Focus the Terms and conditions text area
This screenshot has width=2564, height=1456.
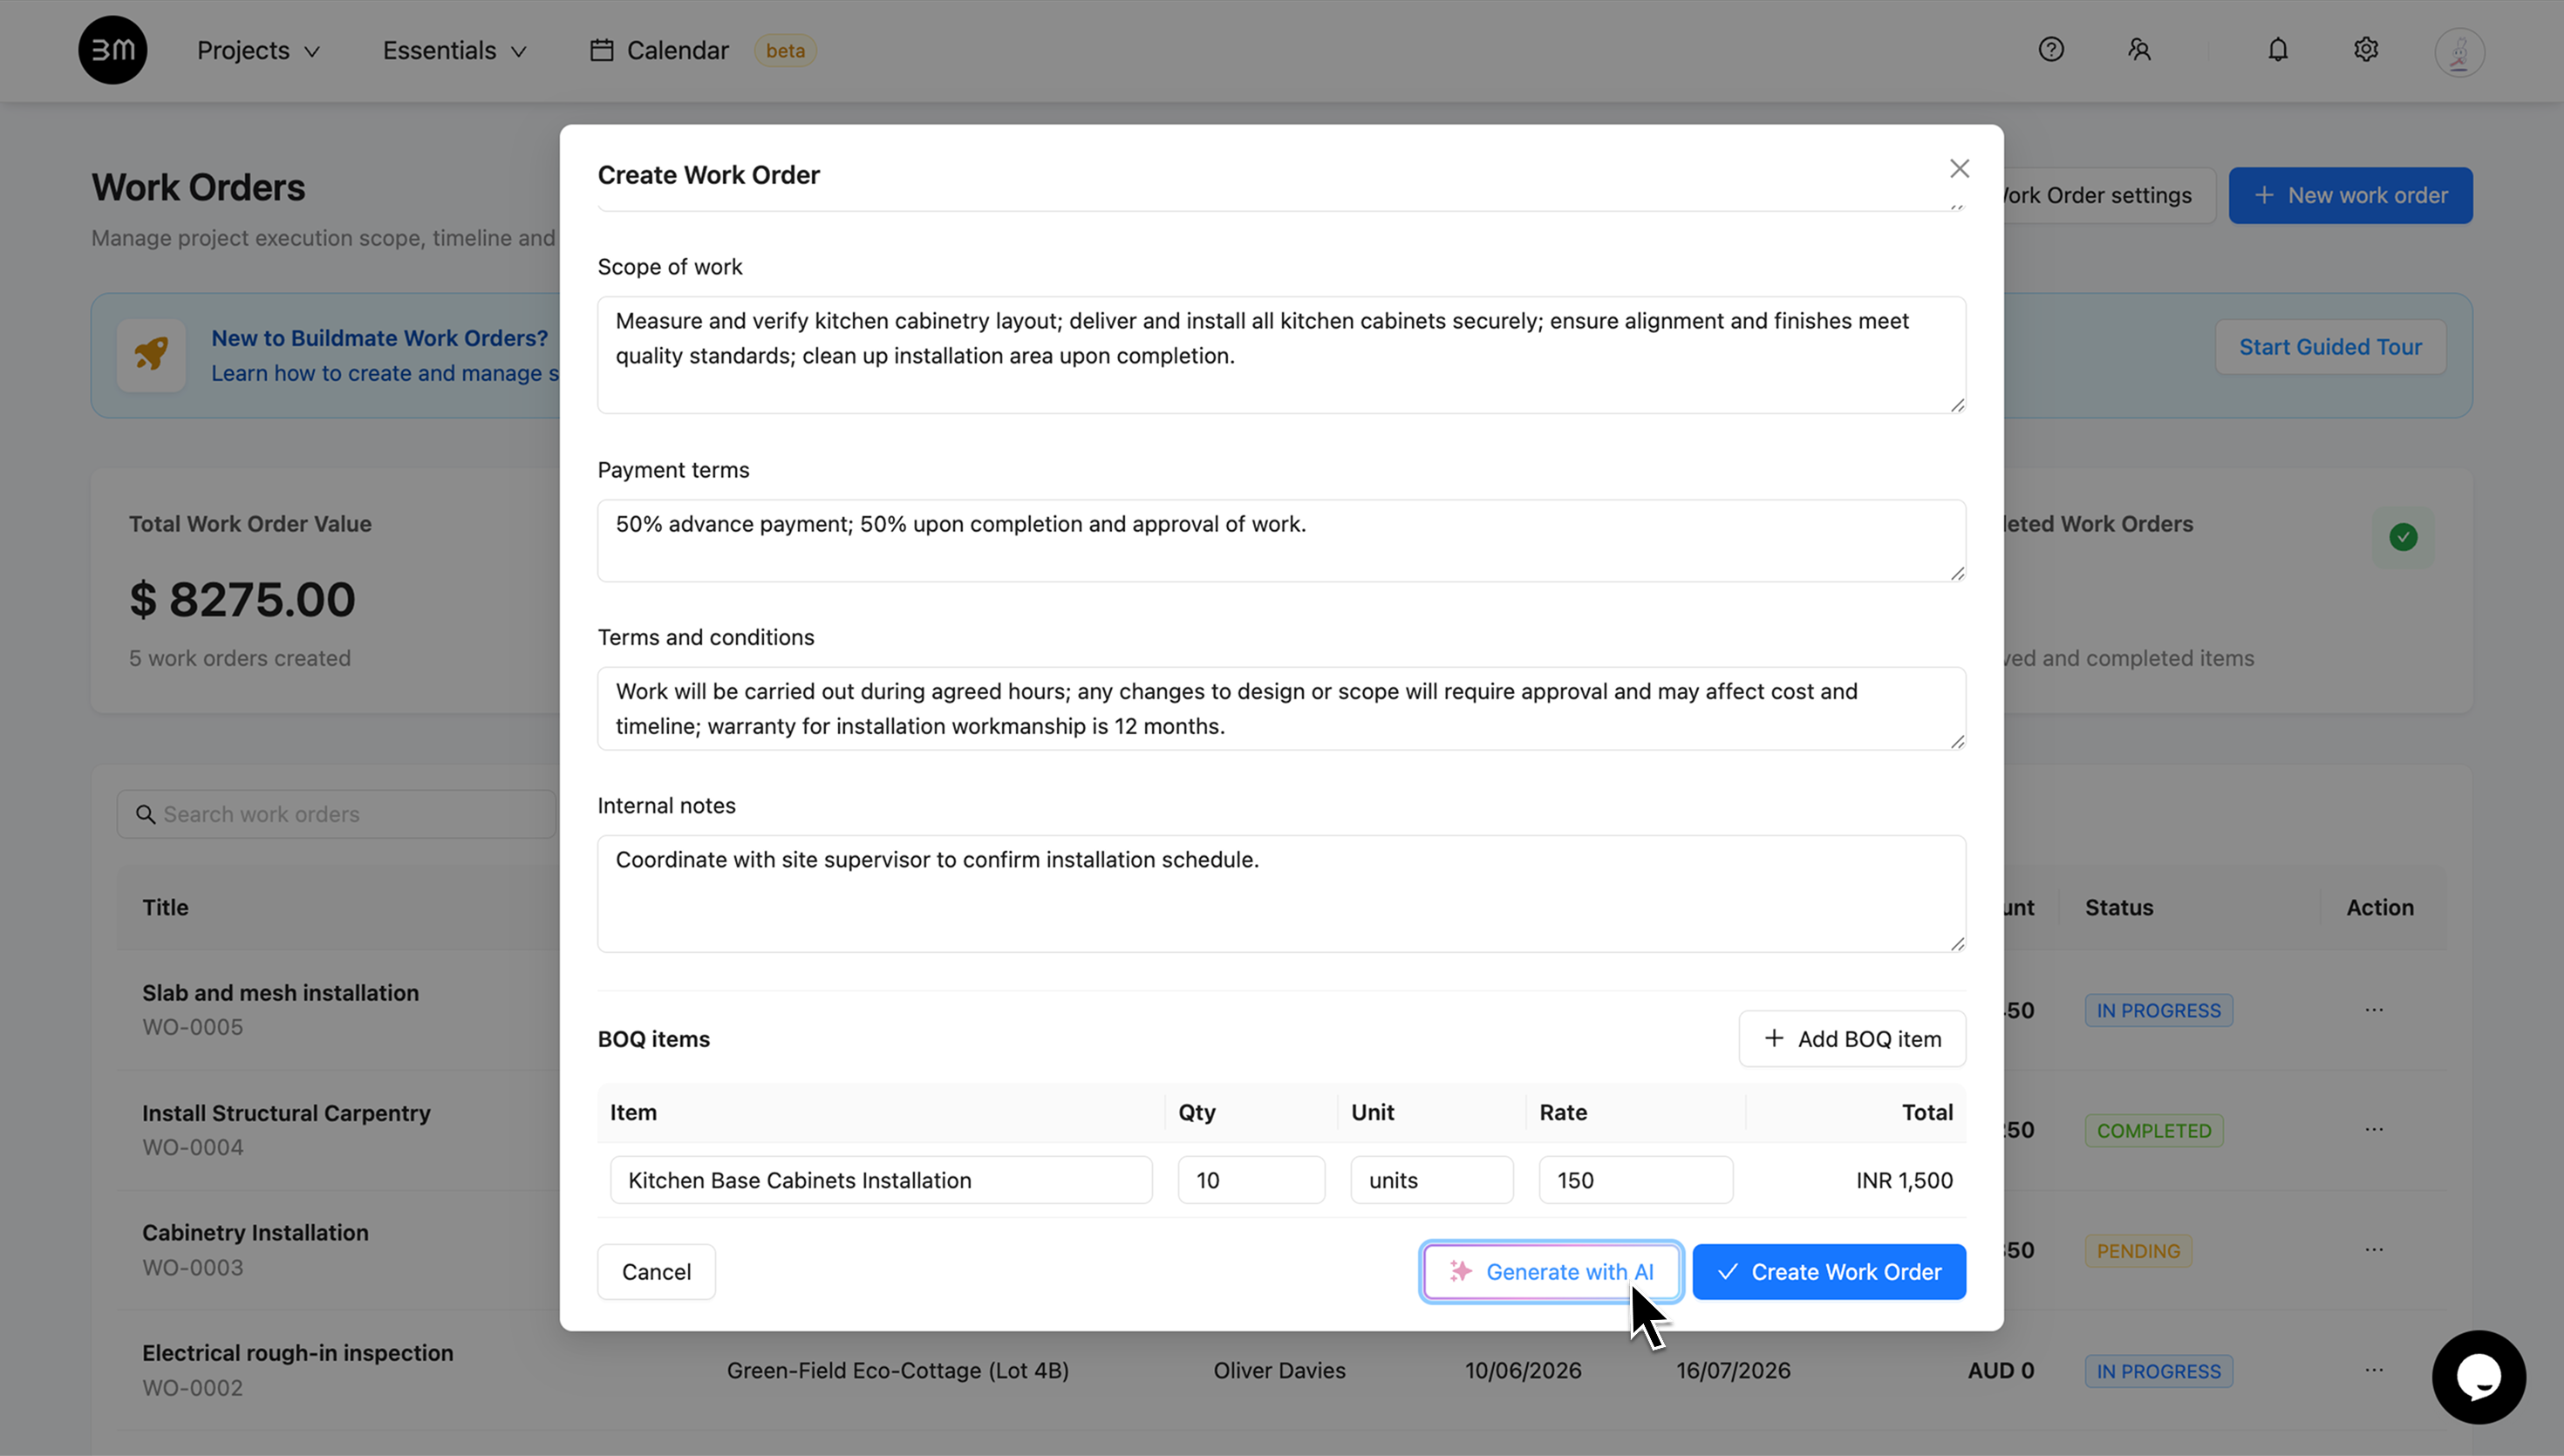[x=1281, y=708]
